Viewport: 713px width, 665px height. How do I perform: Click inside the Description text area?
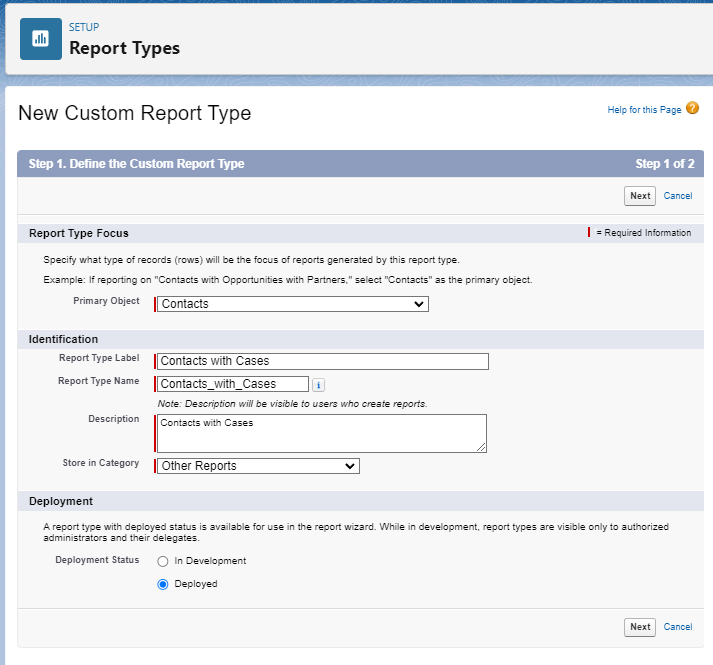(x=320, y=434)
